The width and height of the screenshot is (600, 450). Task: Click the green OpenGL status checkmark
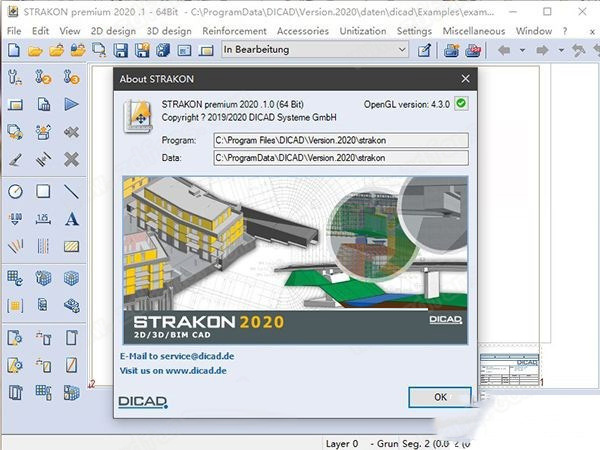[x=461, y=103]
